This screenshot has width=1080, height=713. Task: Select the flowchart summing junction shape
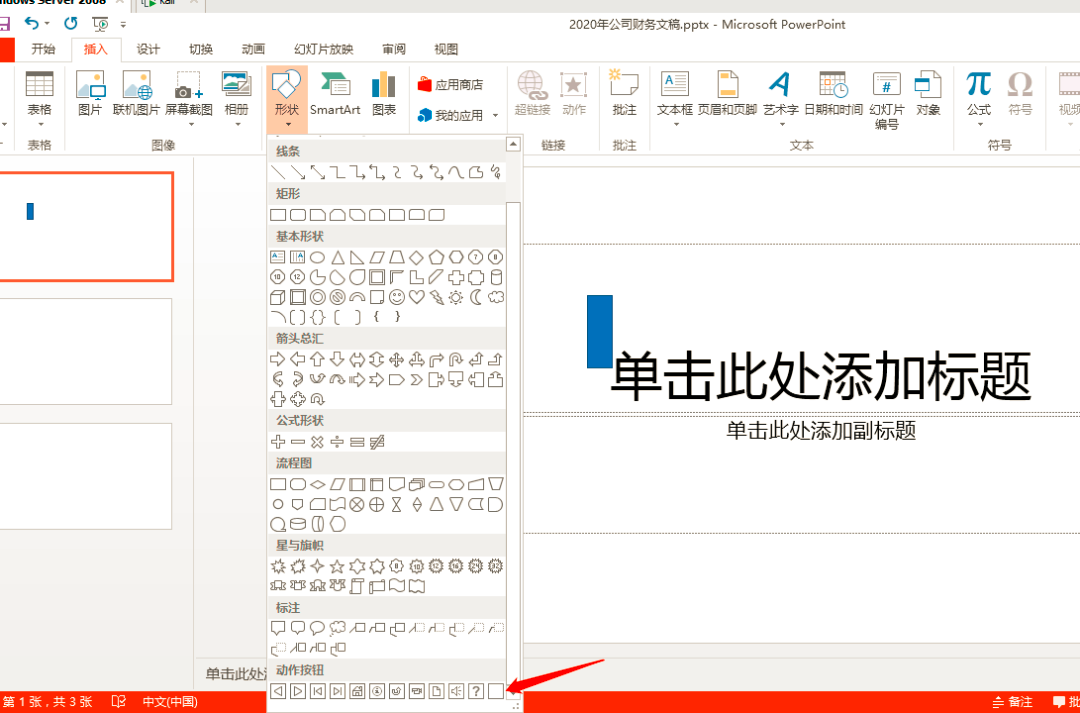(357, 504)
